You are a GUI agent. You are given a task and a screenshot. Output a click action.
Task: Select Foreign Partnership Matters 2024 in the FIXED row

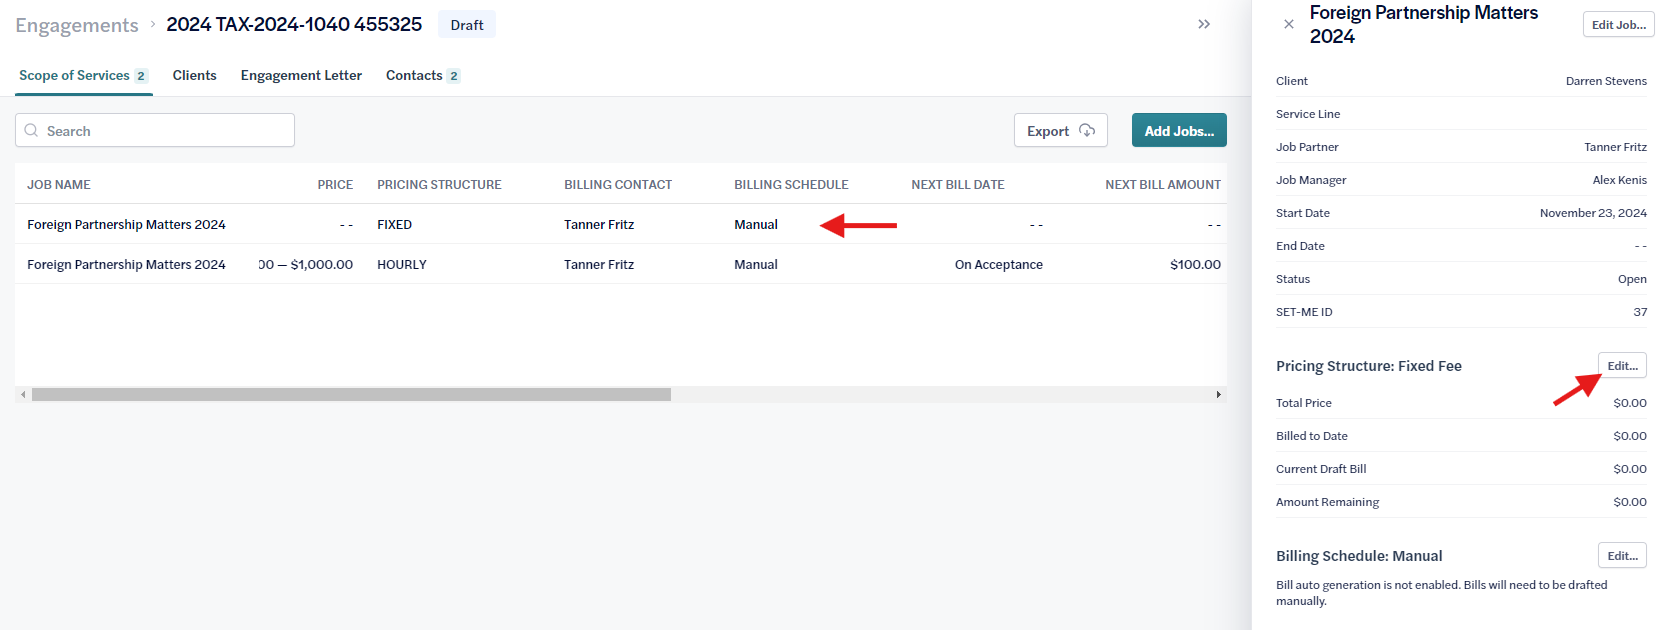[x=126, y=225]
